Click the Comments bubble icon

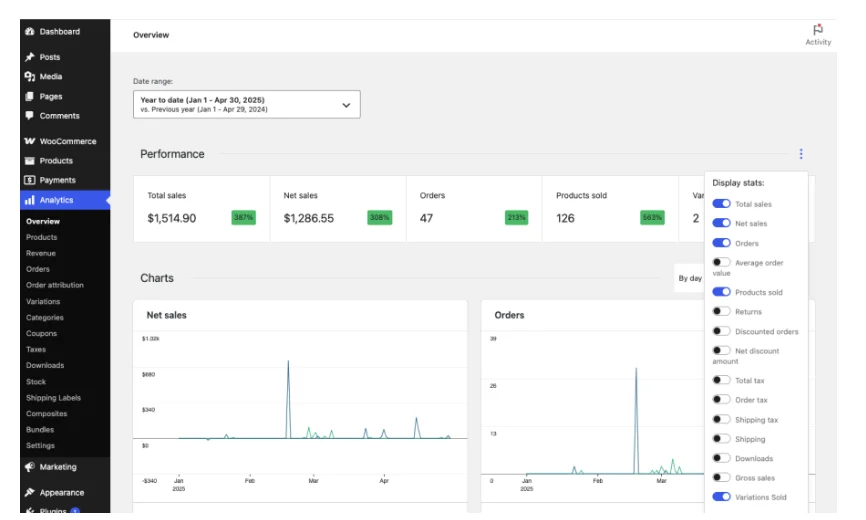click(29, 116)
